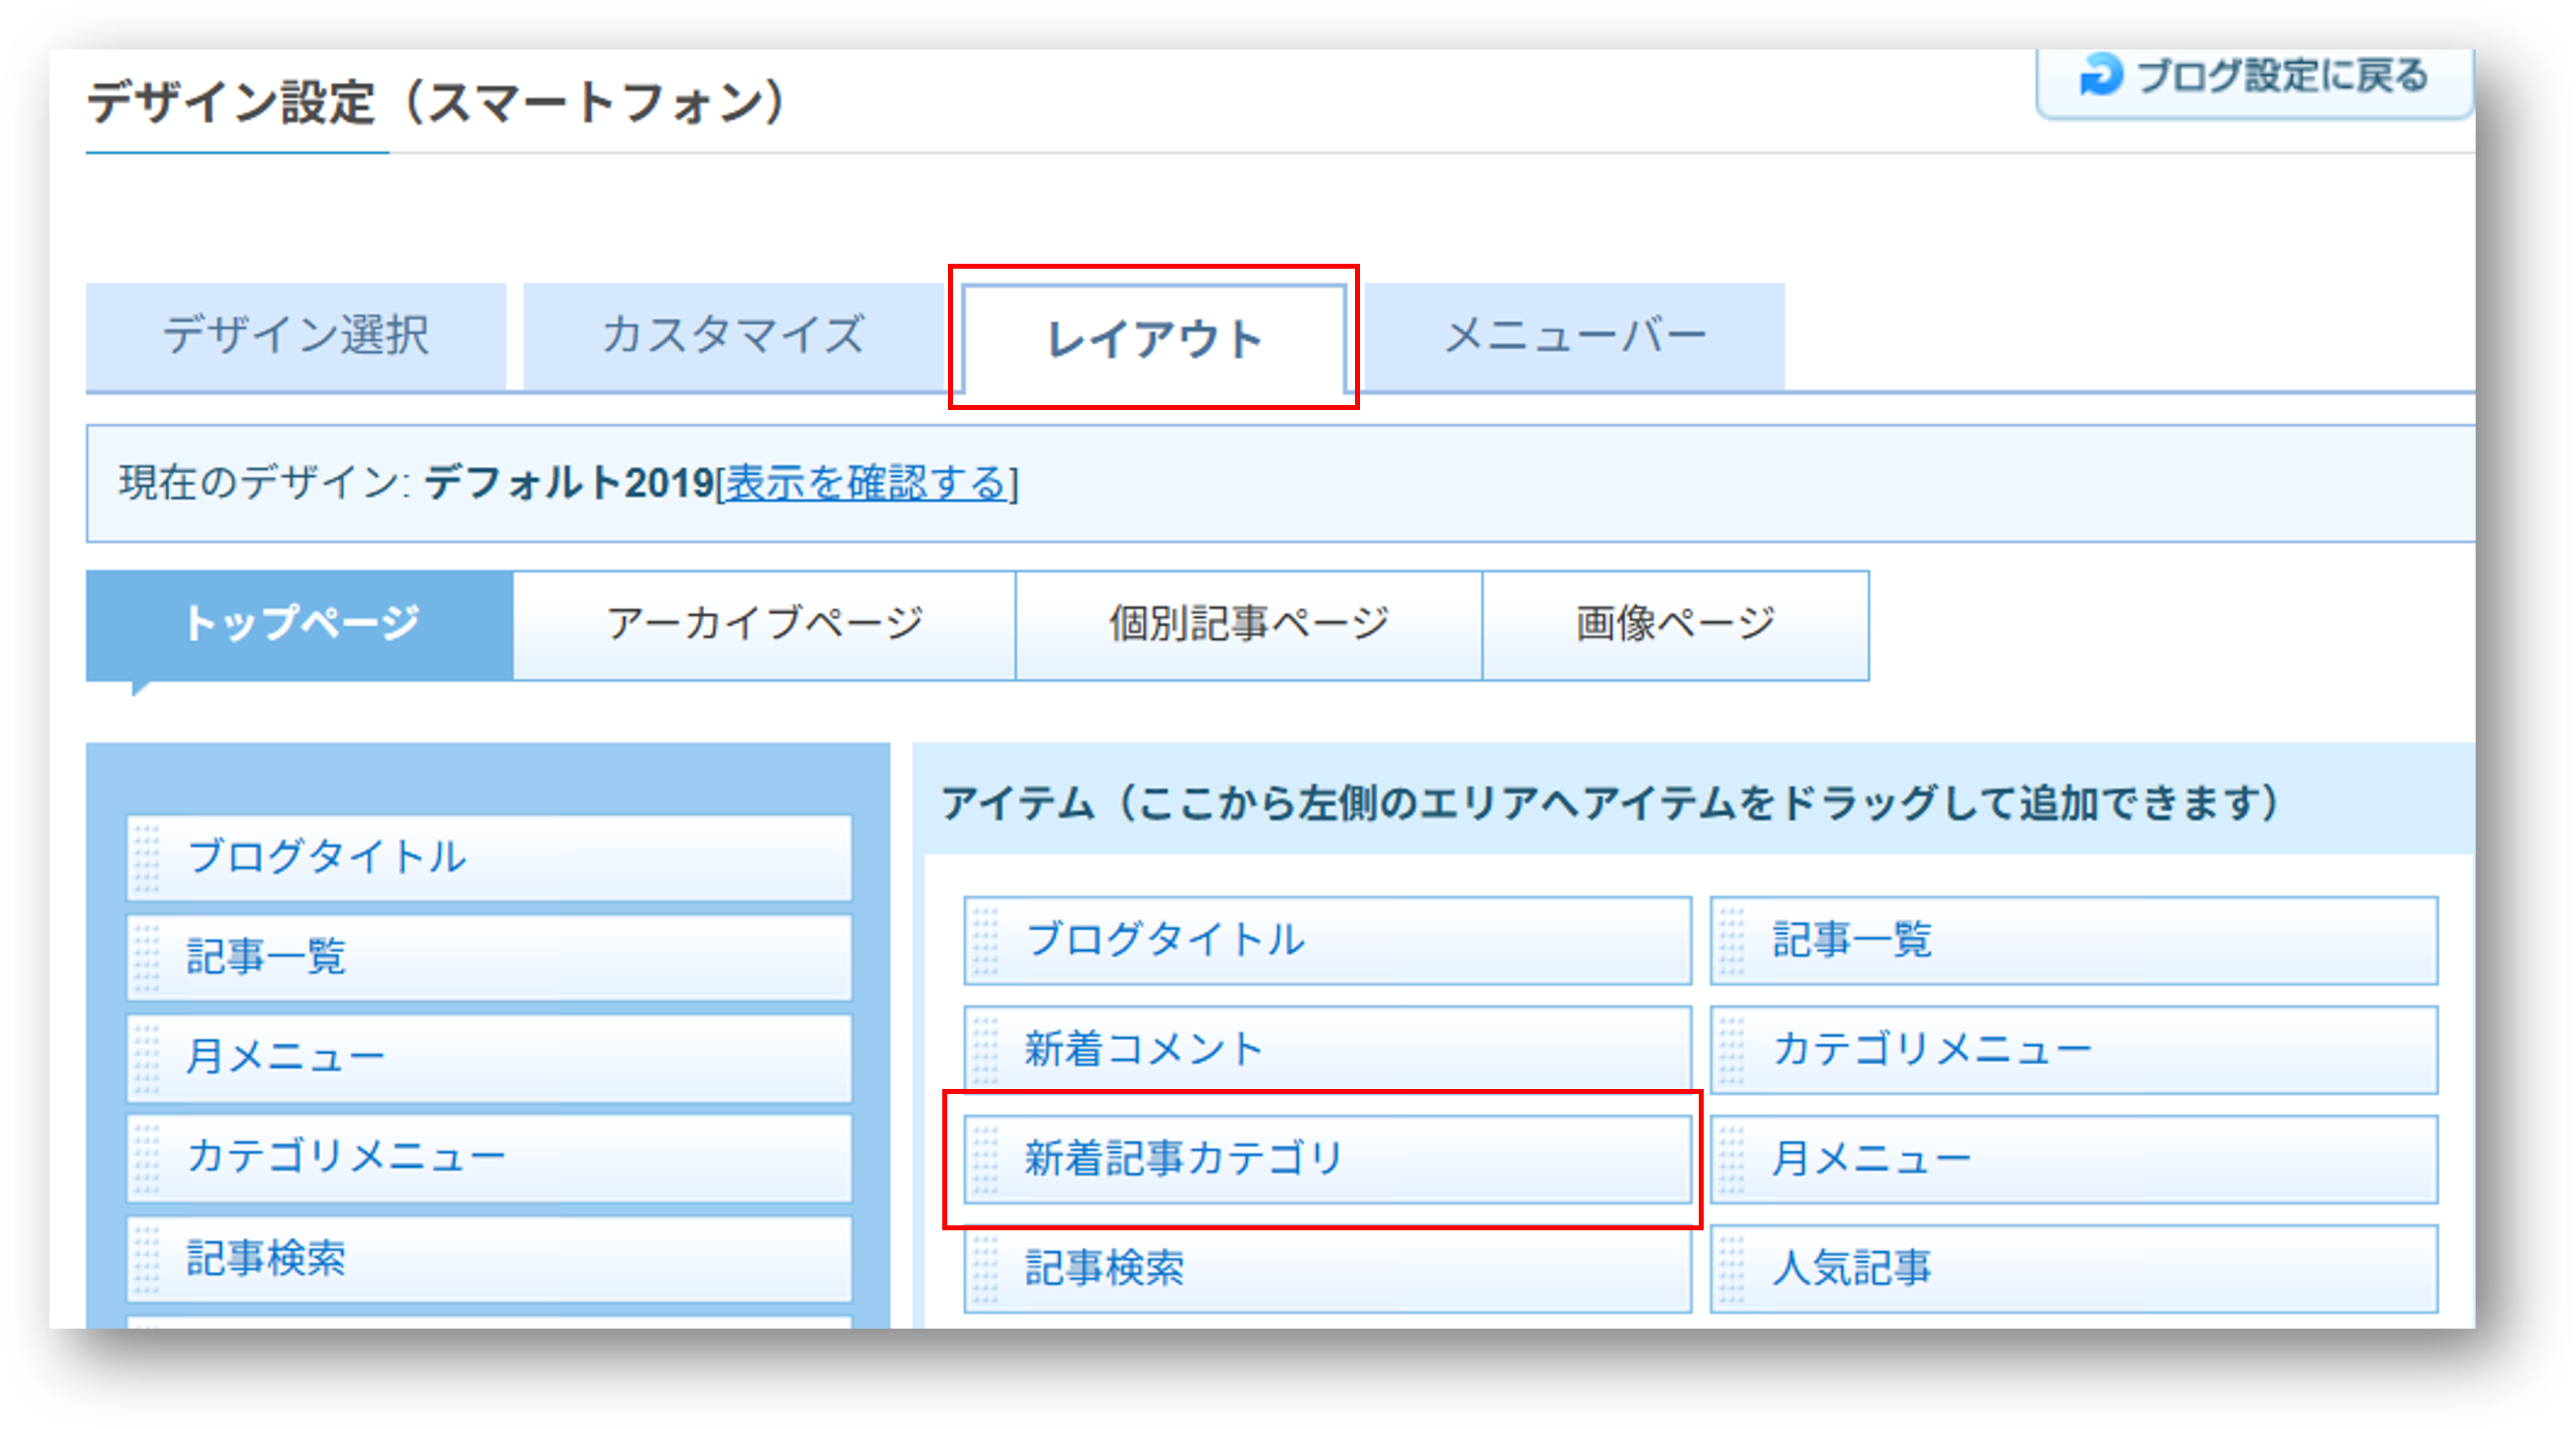2576x1429 pixels.
Task: Grab drag handle of left 記事検索 item
Action: (x=147, y=1258)
